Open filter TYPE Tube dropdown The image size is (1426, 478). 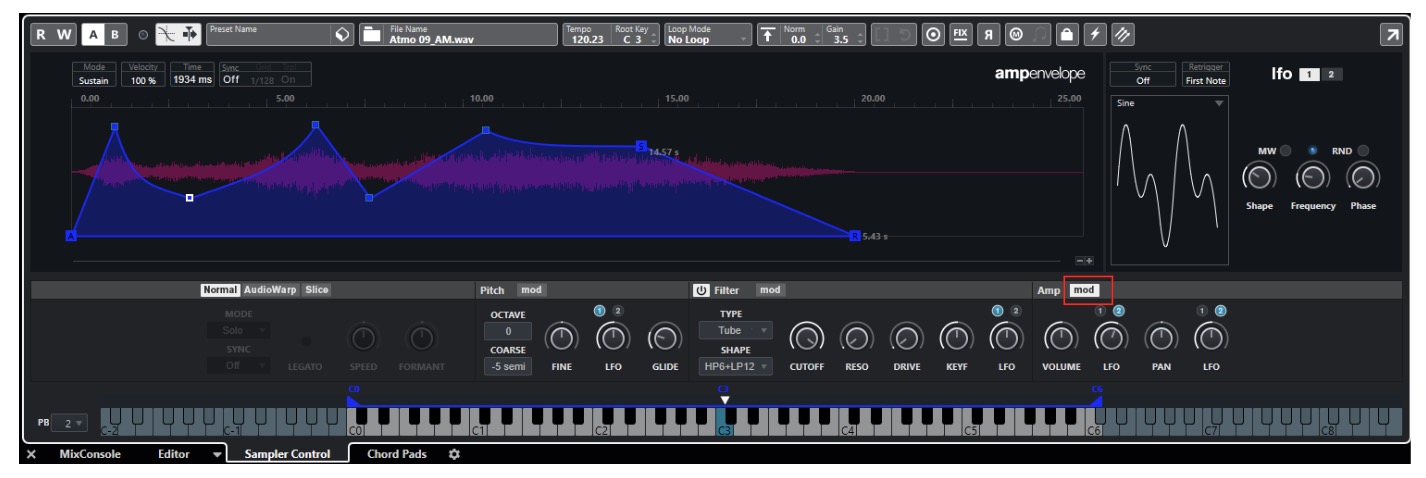(x=734, y=330)
